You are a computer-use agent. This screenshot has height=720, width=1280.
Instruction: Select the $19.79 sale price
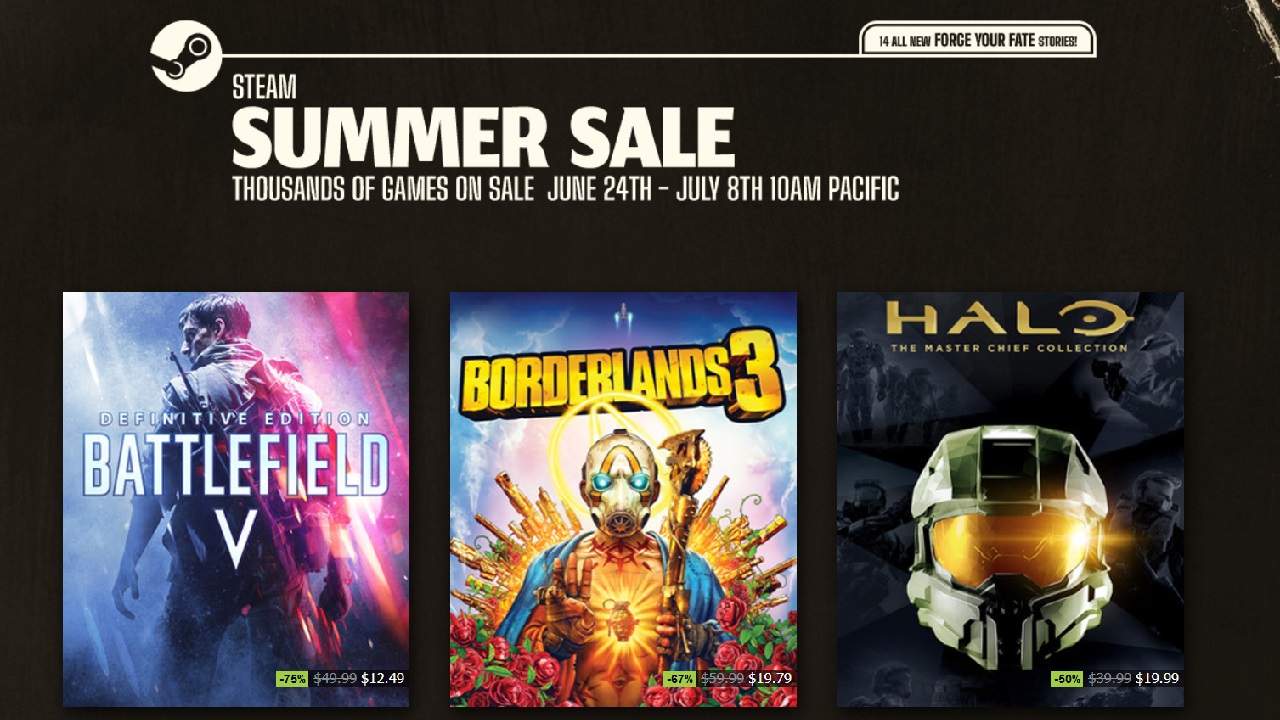click(x=770, y=678)
